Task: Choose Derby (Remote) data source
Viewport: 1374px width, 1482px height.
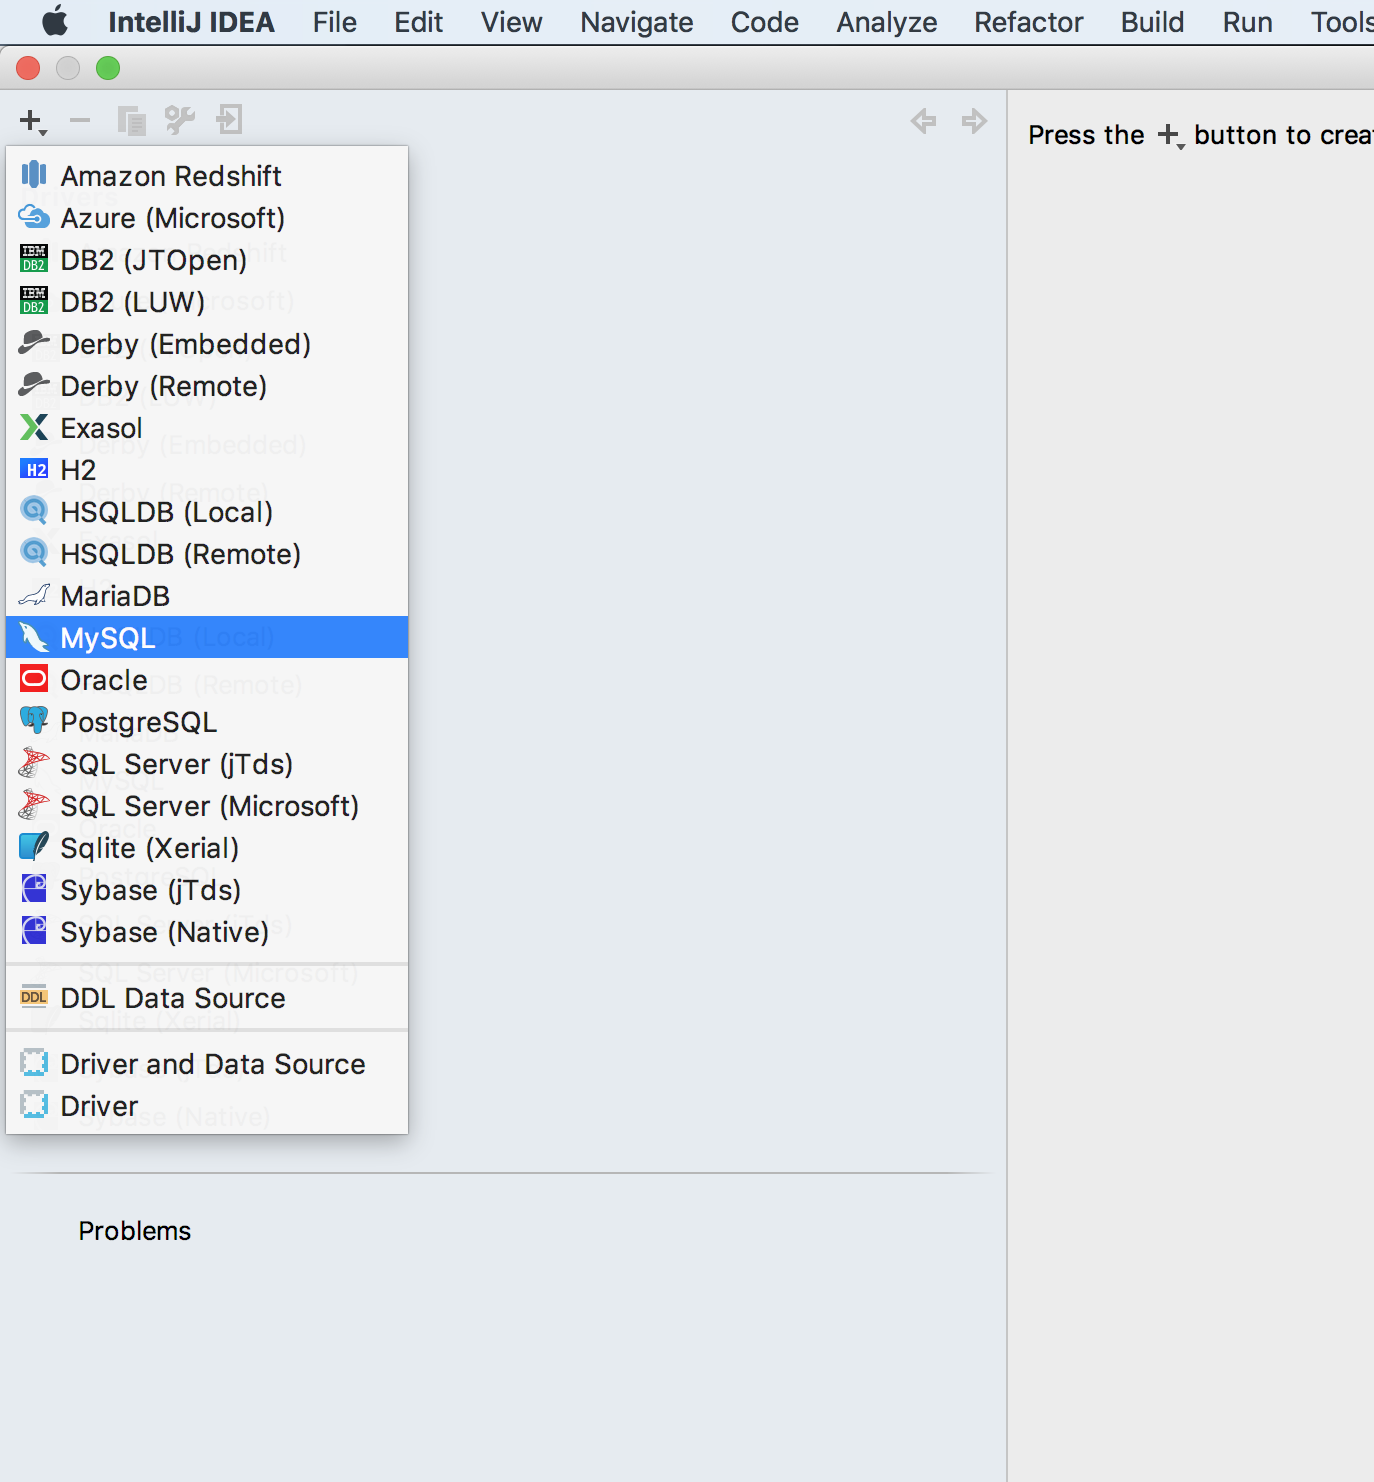Action: point(207,386)
